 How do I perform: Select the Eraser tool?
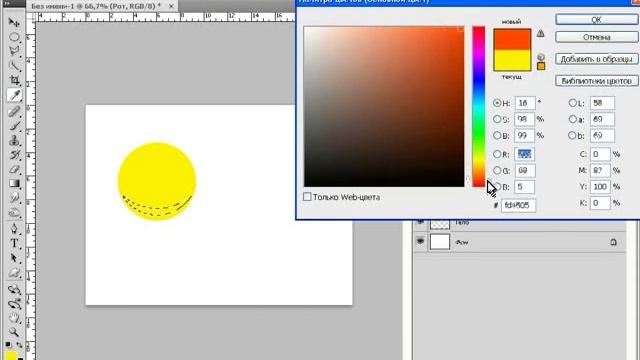14,169
